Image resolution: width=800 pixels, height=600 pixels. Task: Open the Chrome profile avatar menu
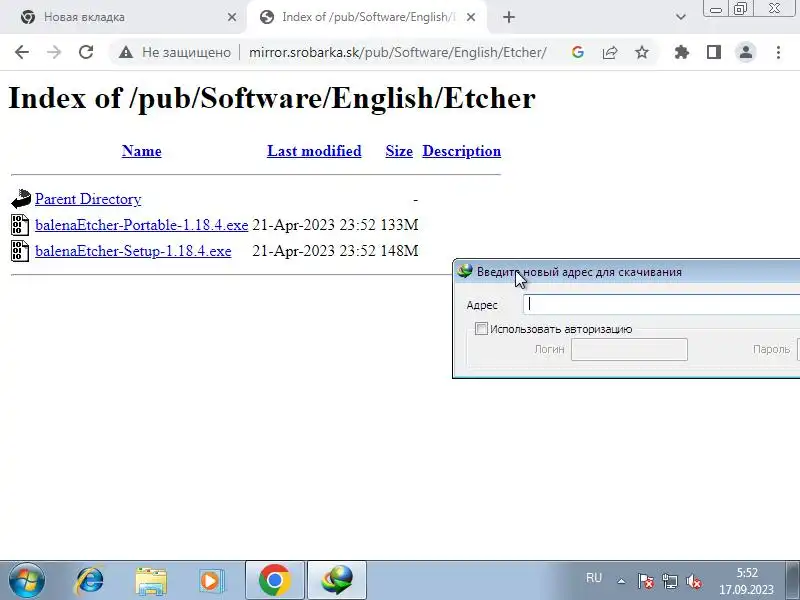745,52
